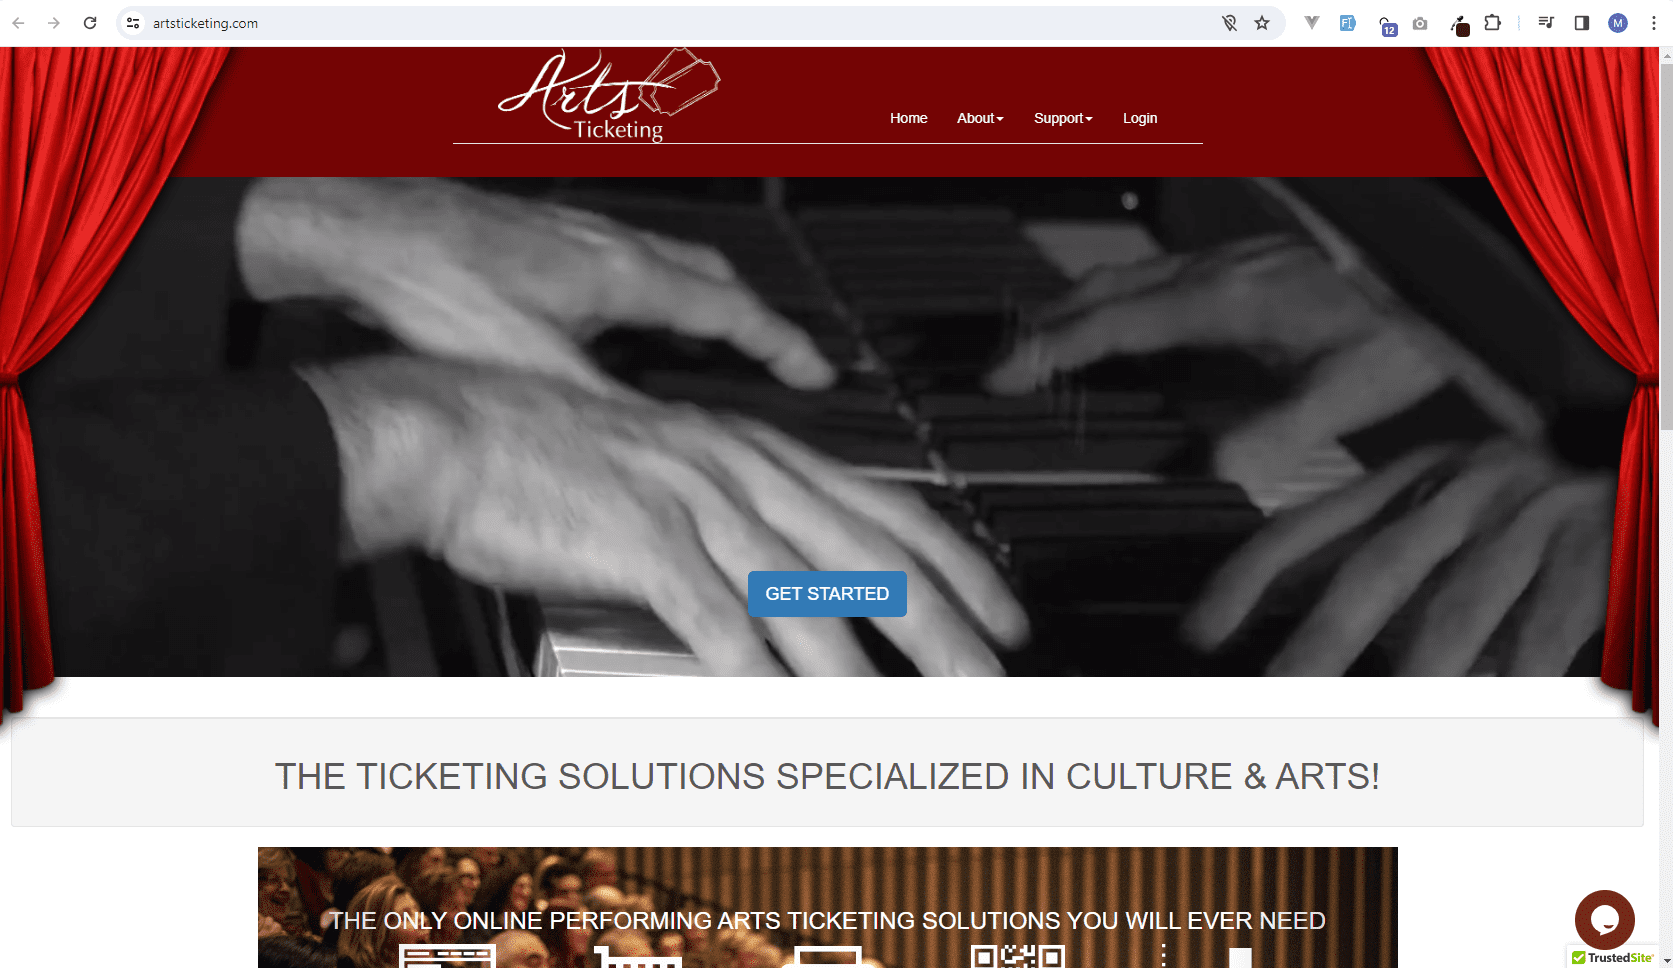Reload the page

(x=90, y=23)
